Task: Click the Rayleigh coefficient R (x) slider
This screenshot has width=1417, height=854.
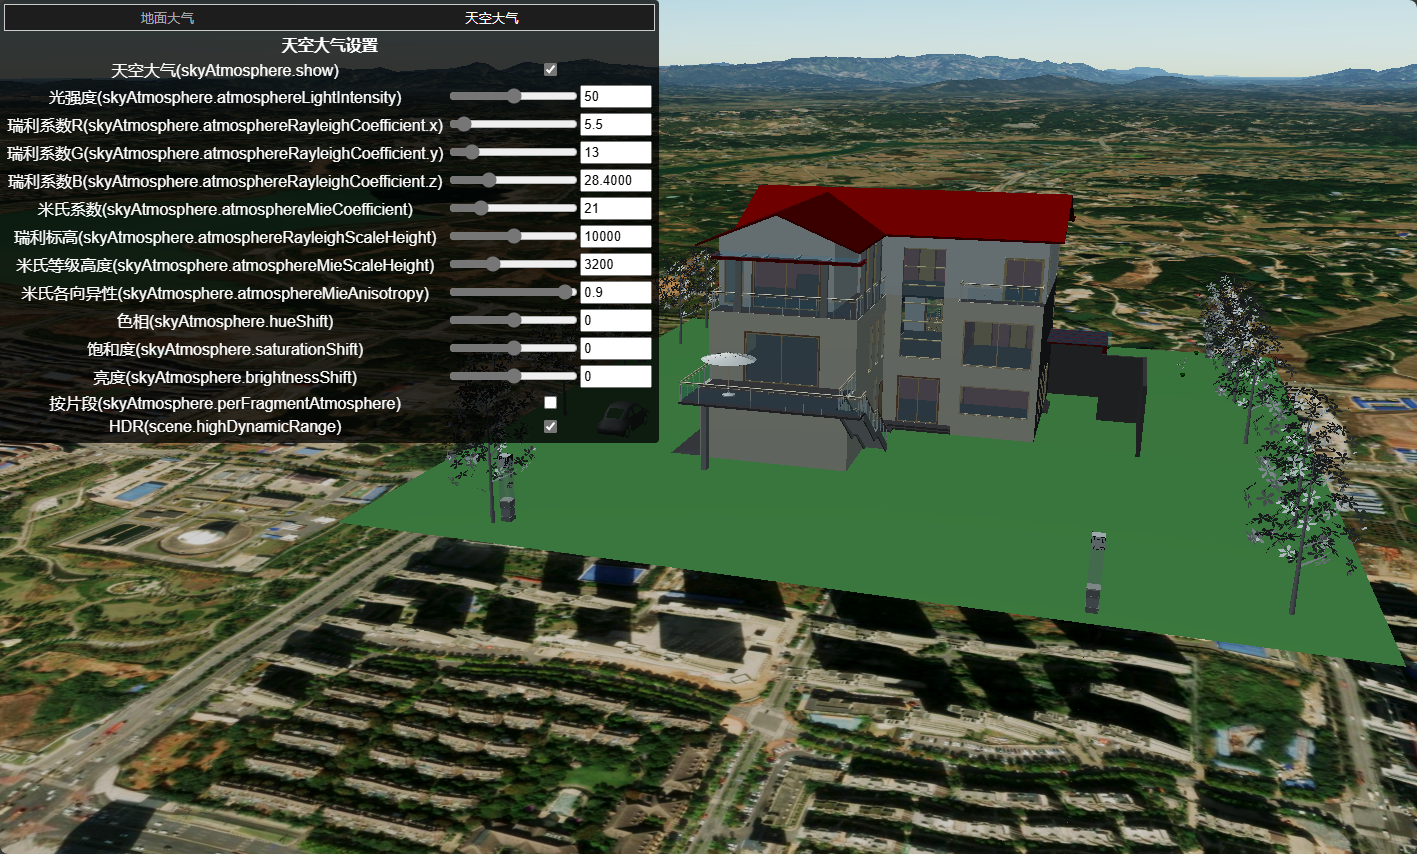Action: [x=513, y=124]
